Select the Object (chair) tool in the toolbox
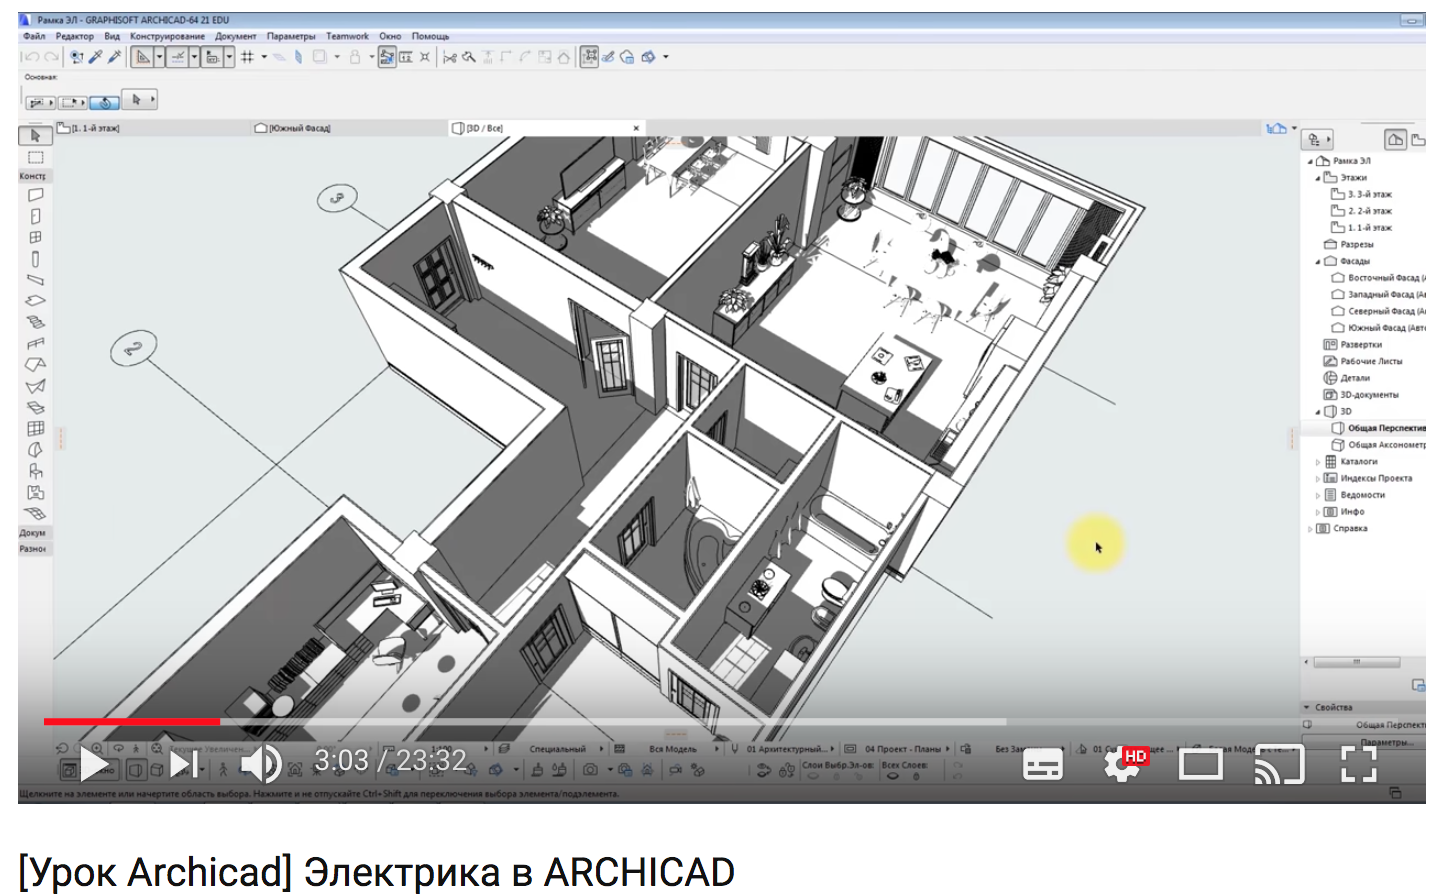 coord(35,471)
